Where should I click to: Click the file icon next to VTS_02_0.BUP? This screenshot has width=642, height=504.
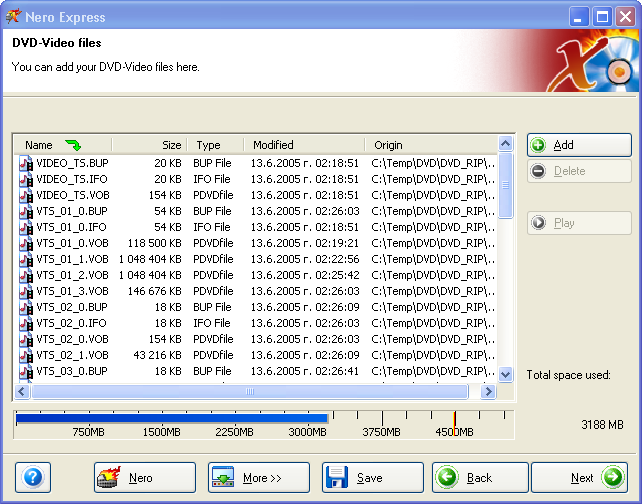(26, 307)
